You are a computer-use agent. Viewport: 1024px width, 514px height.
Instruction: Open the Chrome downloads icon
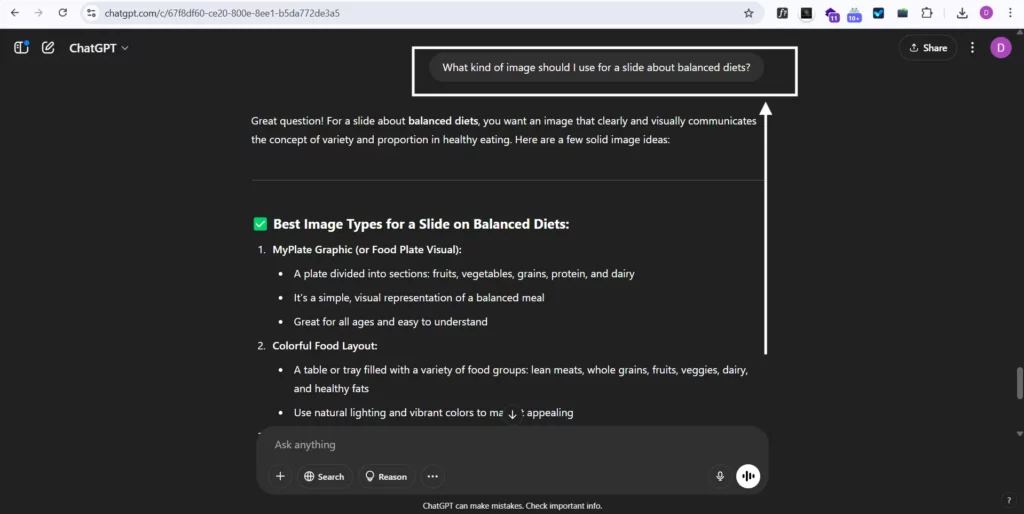click(x=962, y=13)
